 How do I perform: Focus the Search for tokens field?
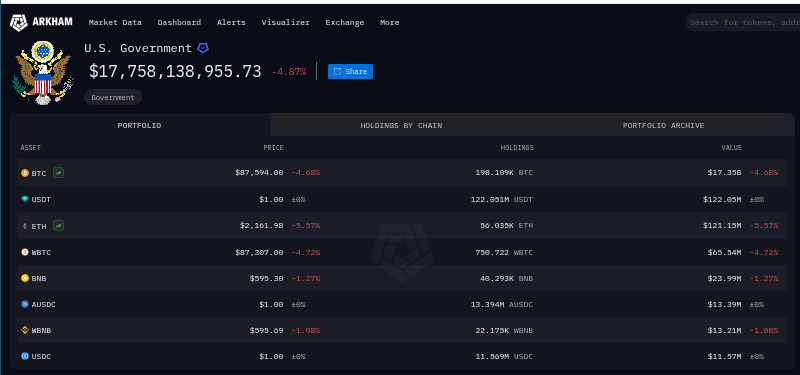click(x=743, y=22)
